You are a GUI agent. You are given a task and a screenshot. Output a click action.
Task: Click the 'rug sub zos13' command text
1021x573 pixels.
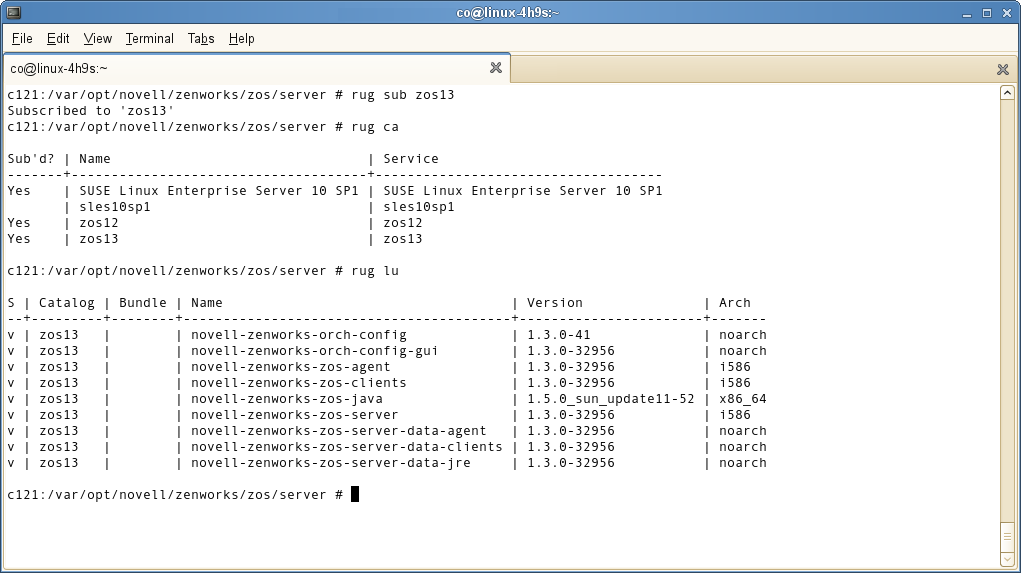tap(402, 94)
